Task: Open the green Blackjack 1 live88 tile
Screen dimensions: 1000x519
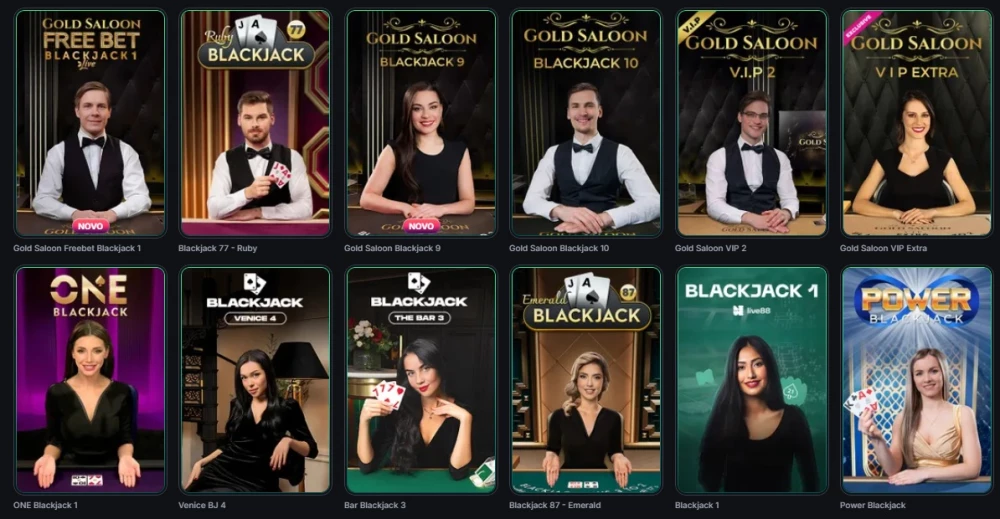Action: (751, 380)
